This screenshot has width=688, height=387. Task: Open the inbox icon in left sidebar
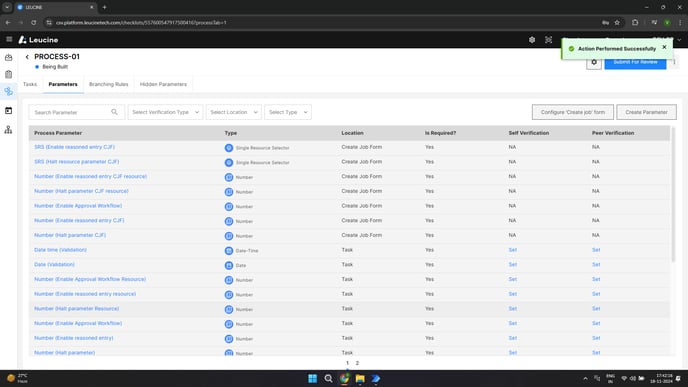click(8, 57)
